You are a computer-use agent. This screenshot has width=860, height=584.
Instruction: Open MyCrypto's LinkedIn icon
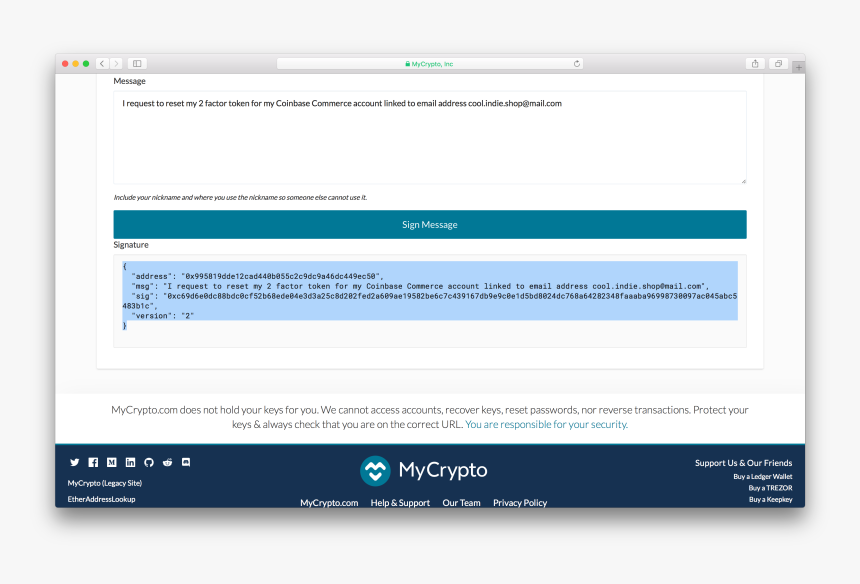pos(131,462)
